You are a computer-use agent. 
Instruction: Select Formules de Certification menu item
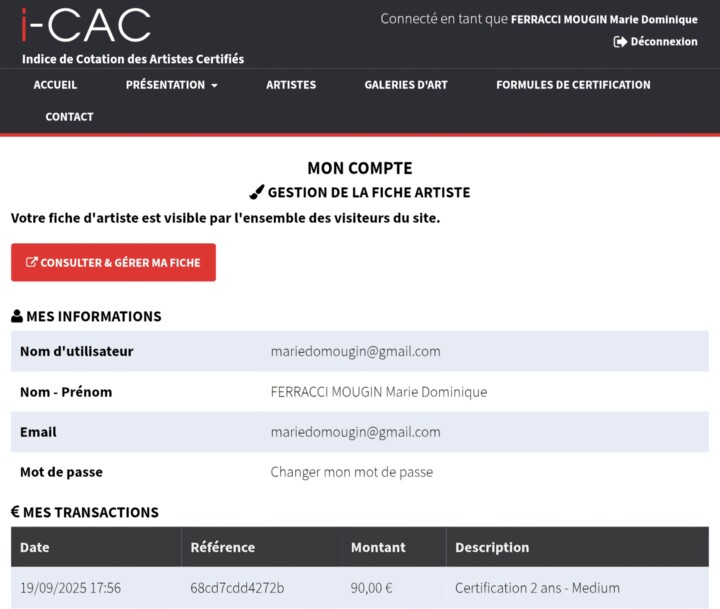pyautogui.click(x=573, y=85)
